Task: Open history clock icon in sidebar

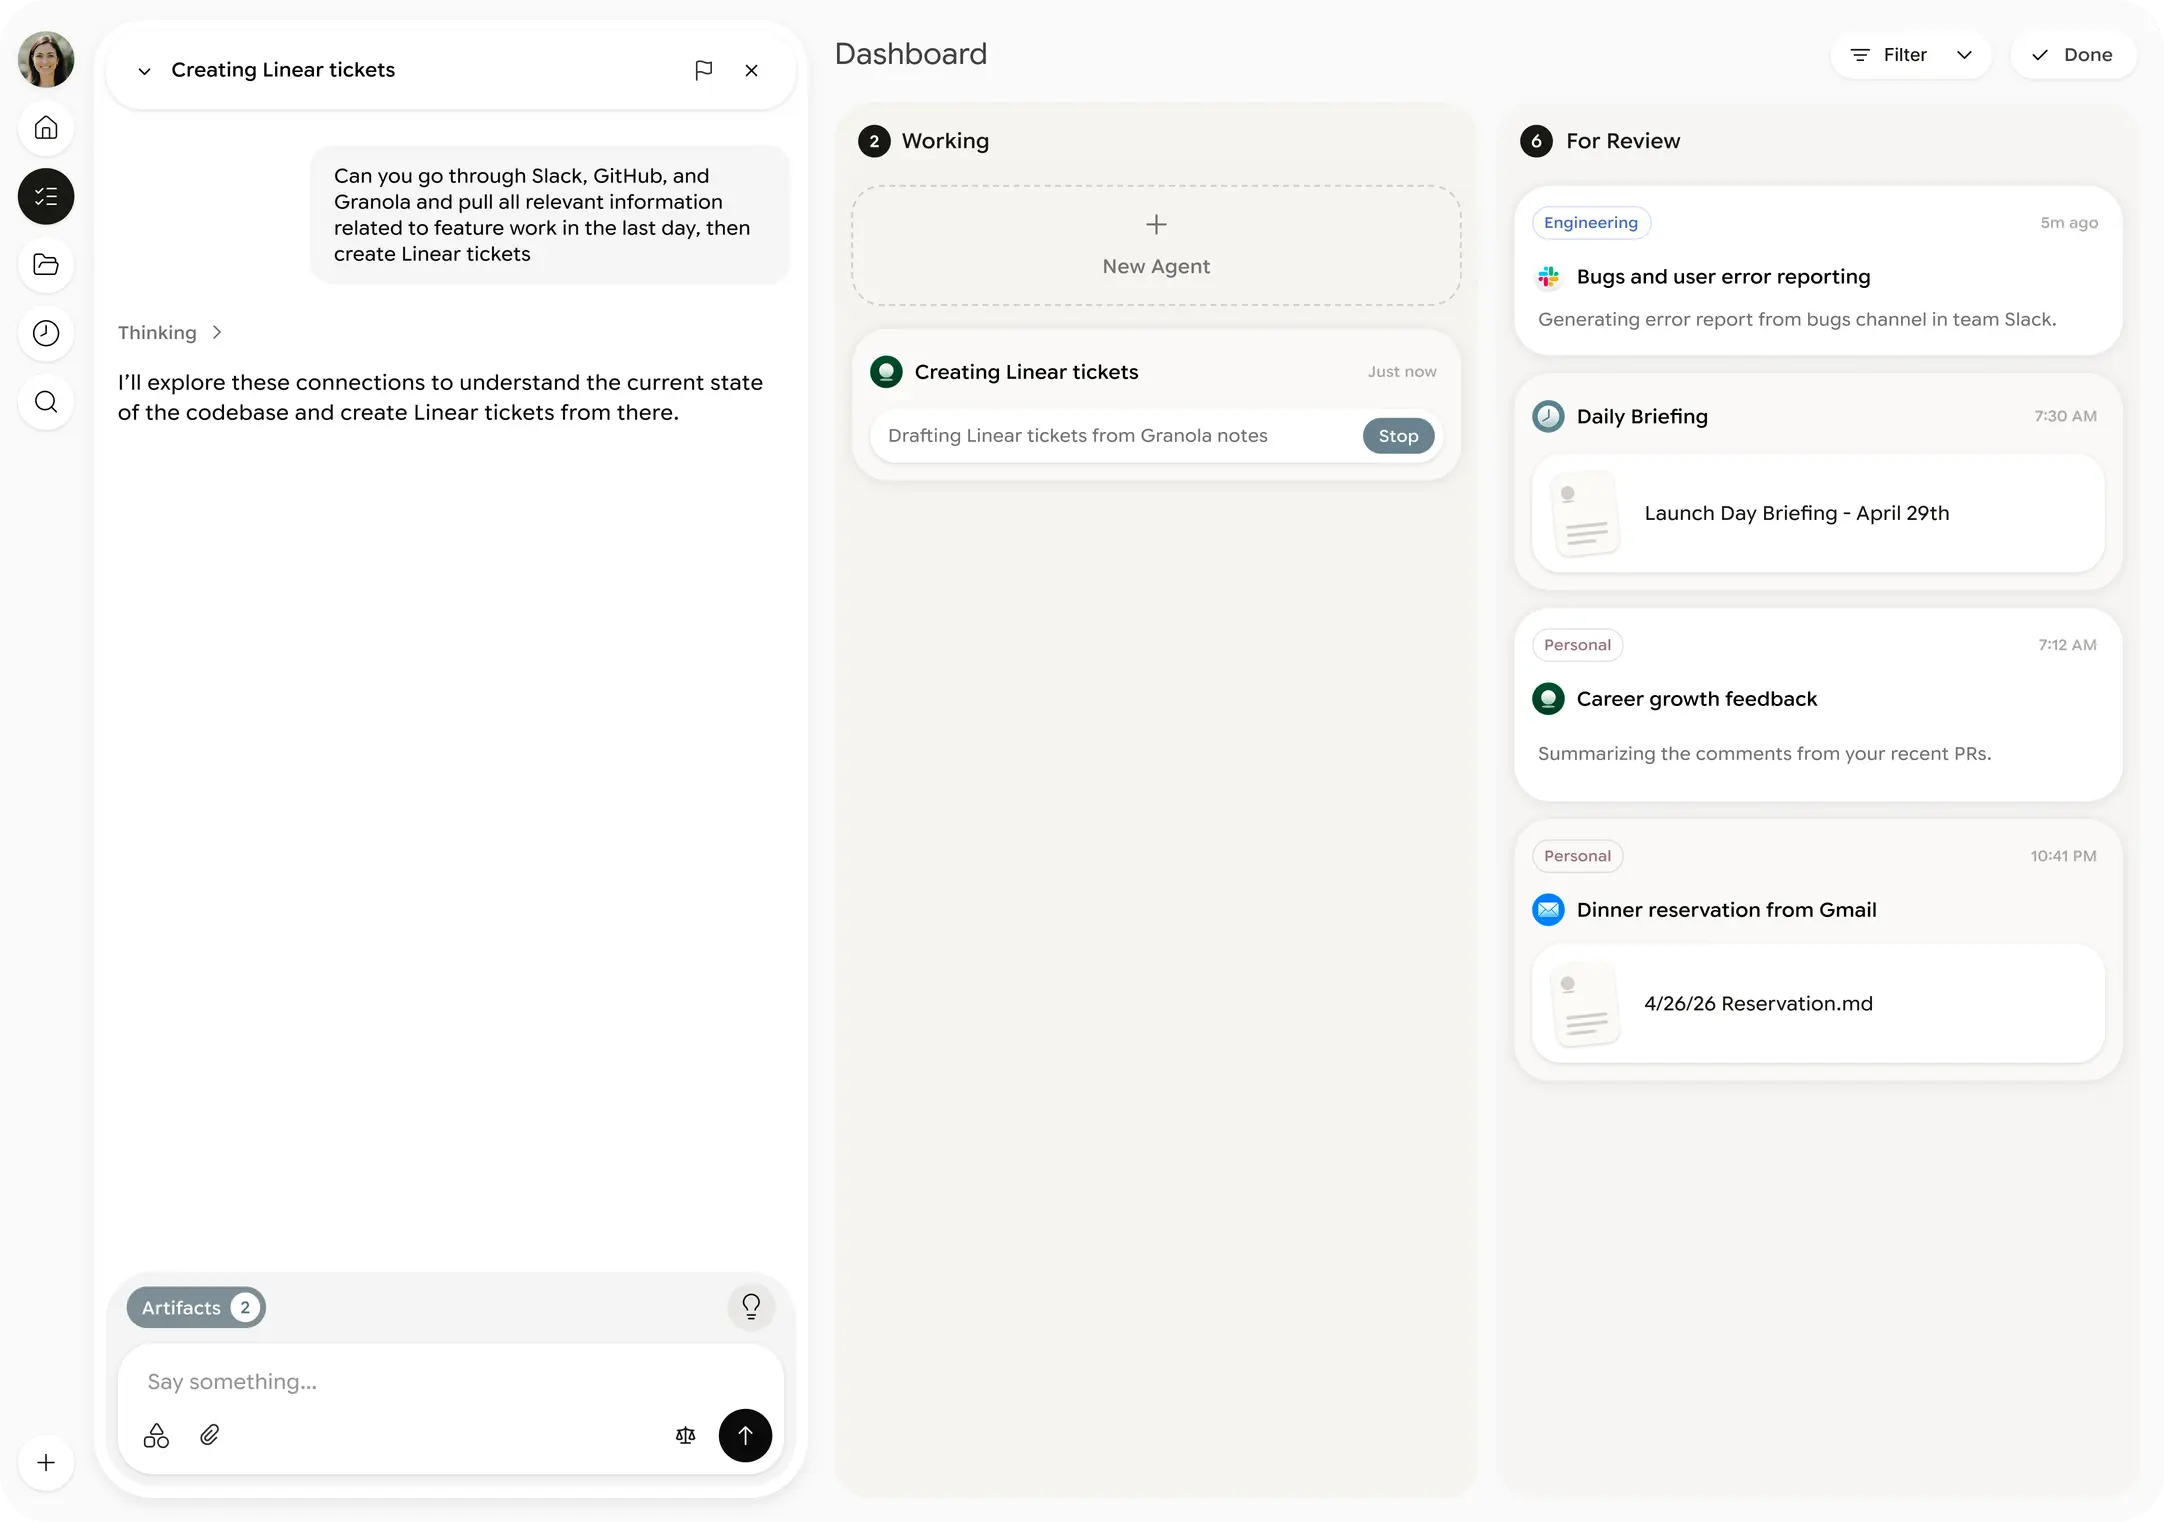Action: [x=46, y=333]
